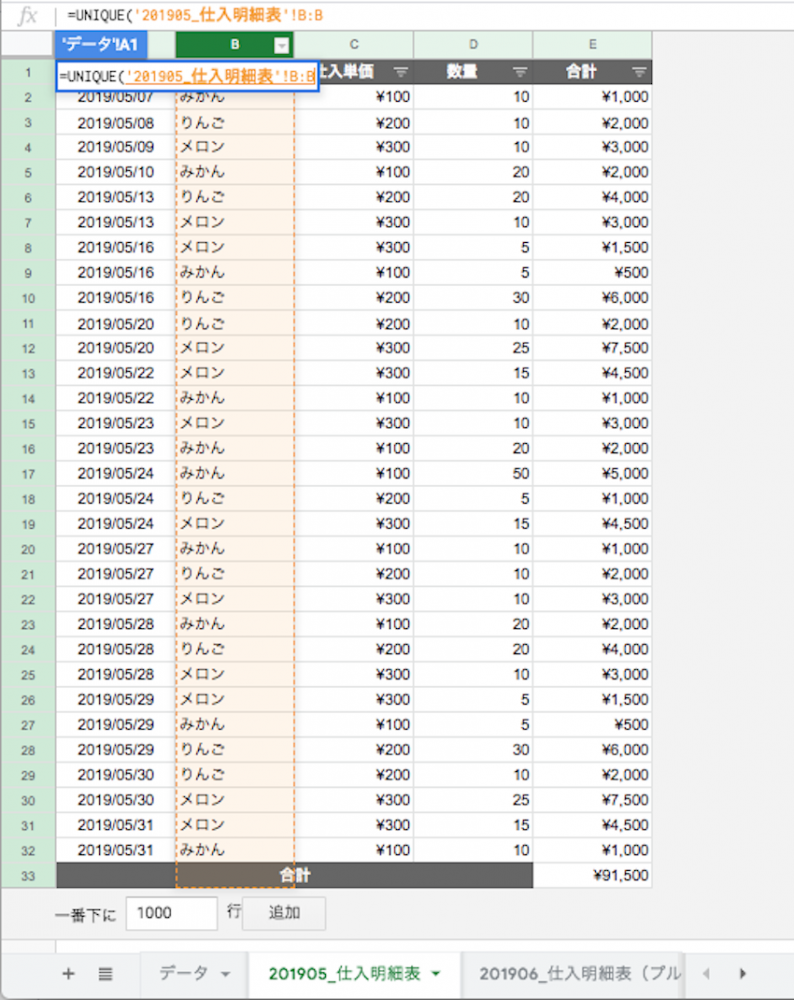Open the データ tab dropdown arrow
Image resolution: width=794 pixels, height=1000 pixels.
[x=225, y=974]
